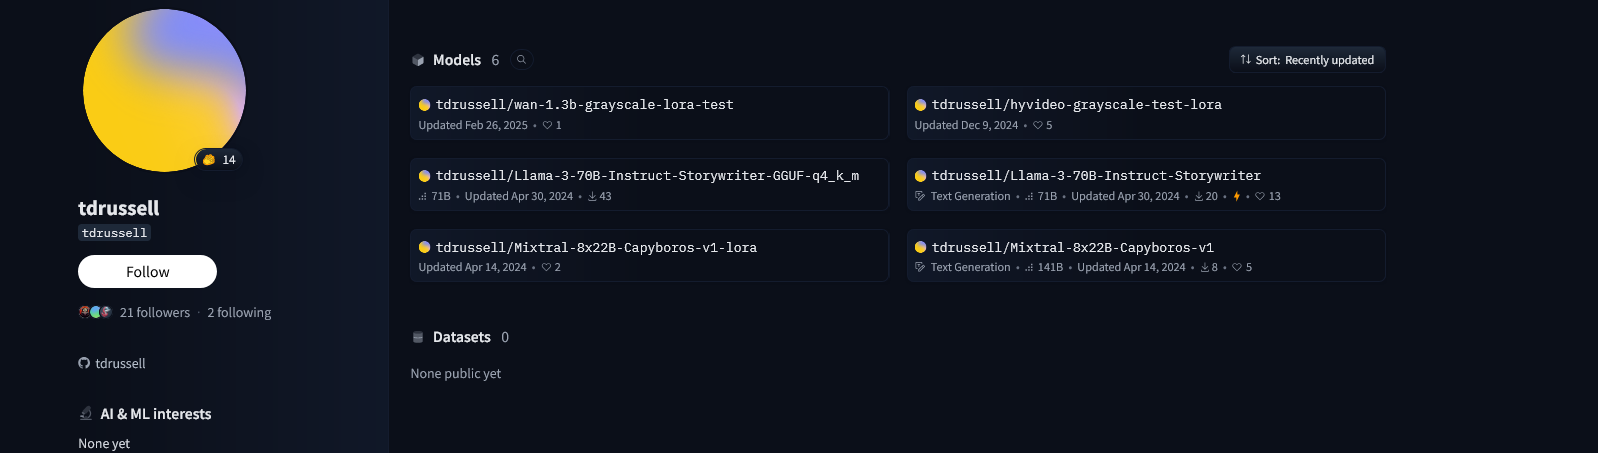Screen dimensions: 1599x453
Task: Click the lightning bolt inference icon
Action: click(1237, 196)
